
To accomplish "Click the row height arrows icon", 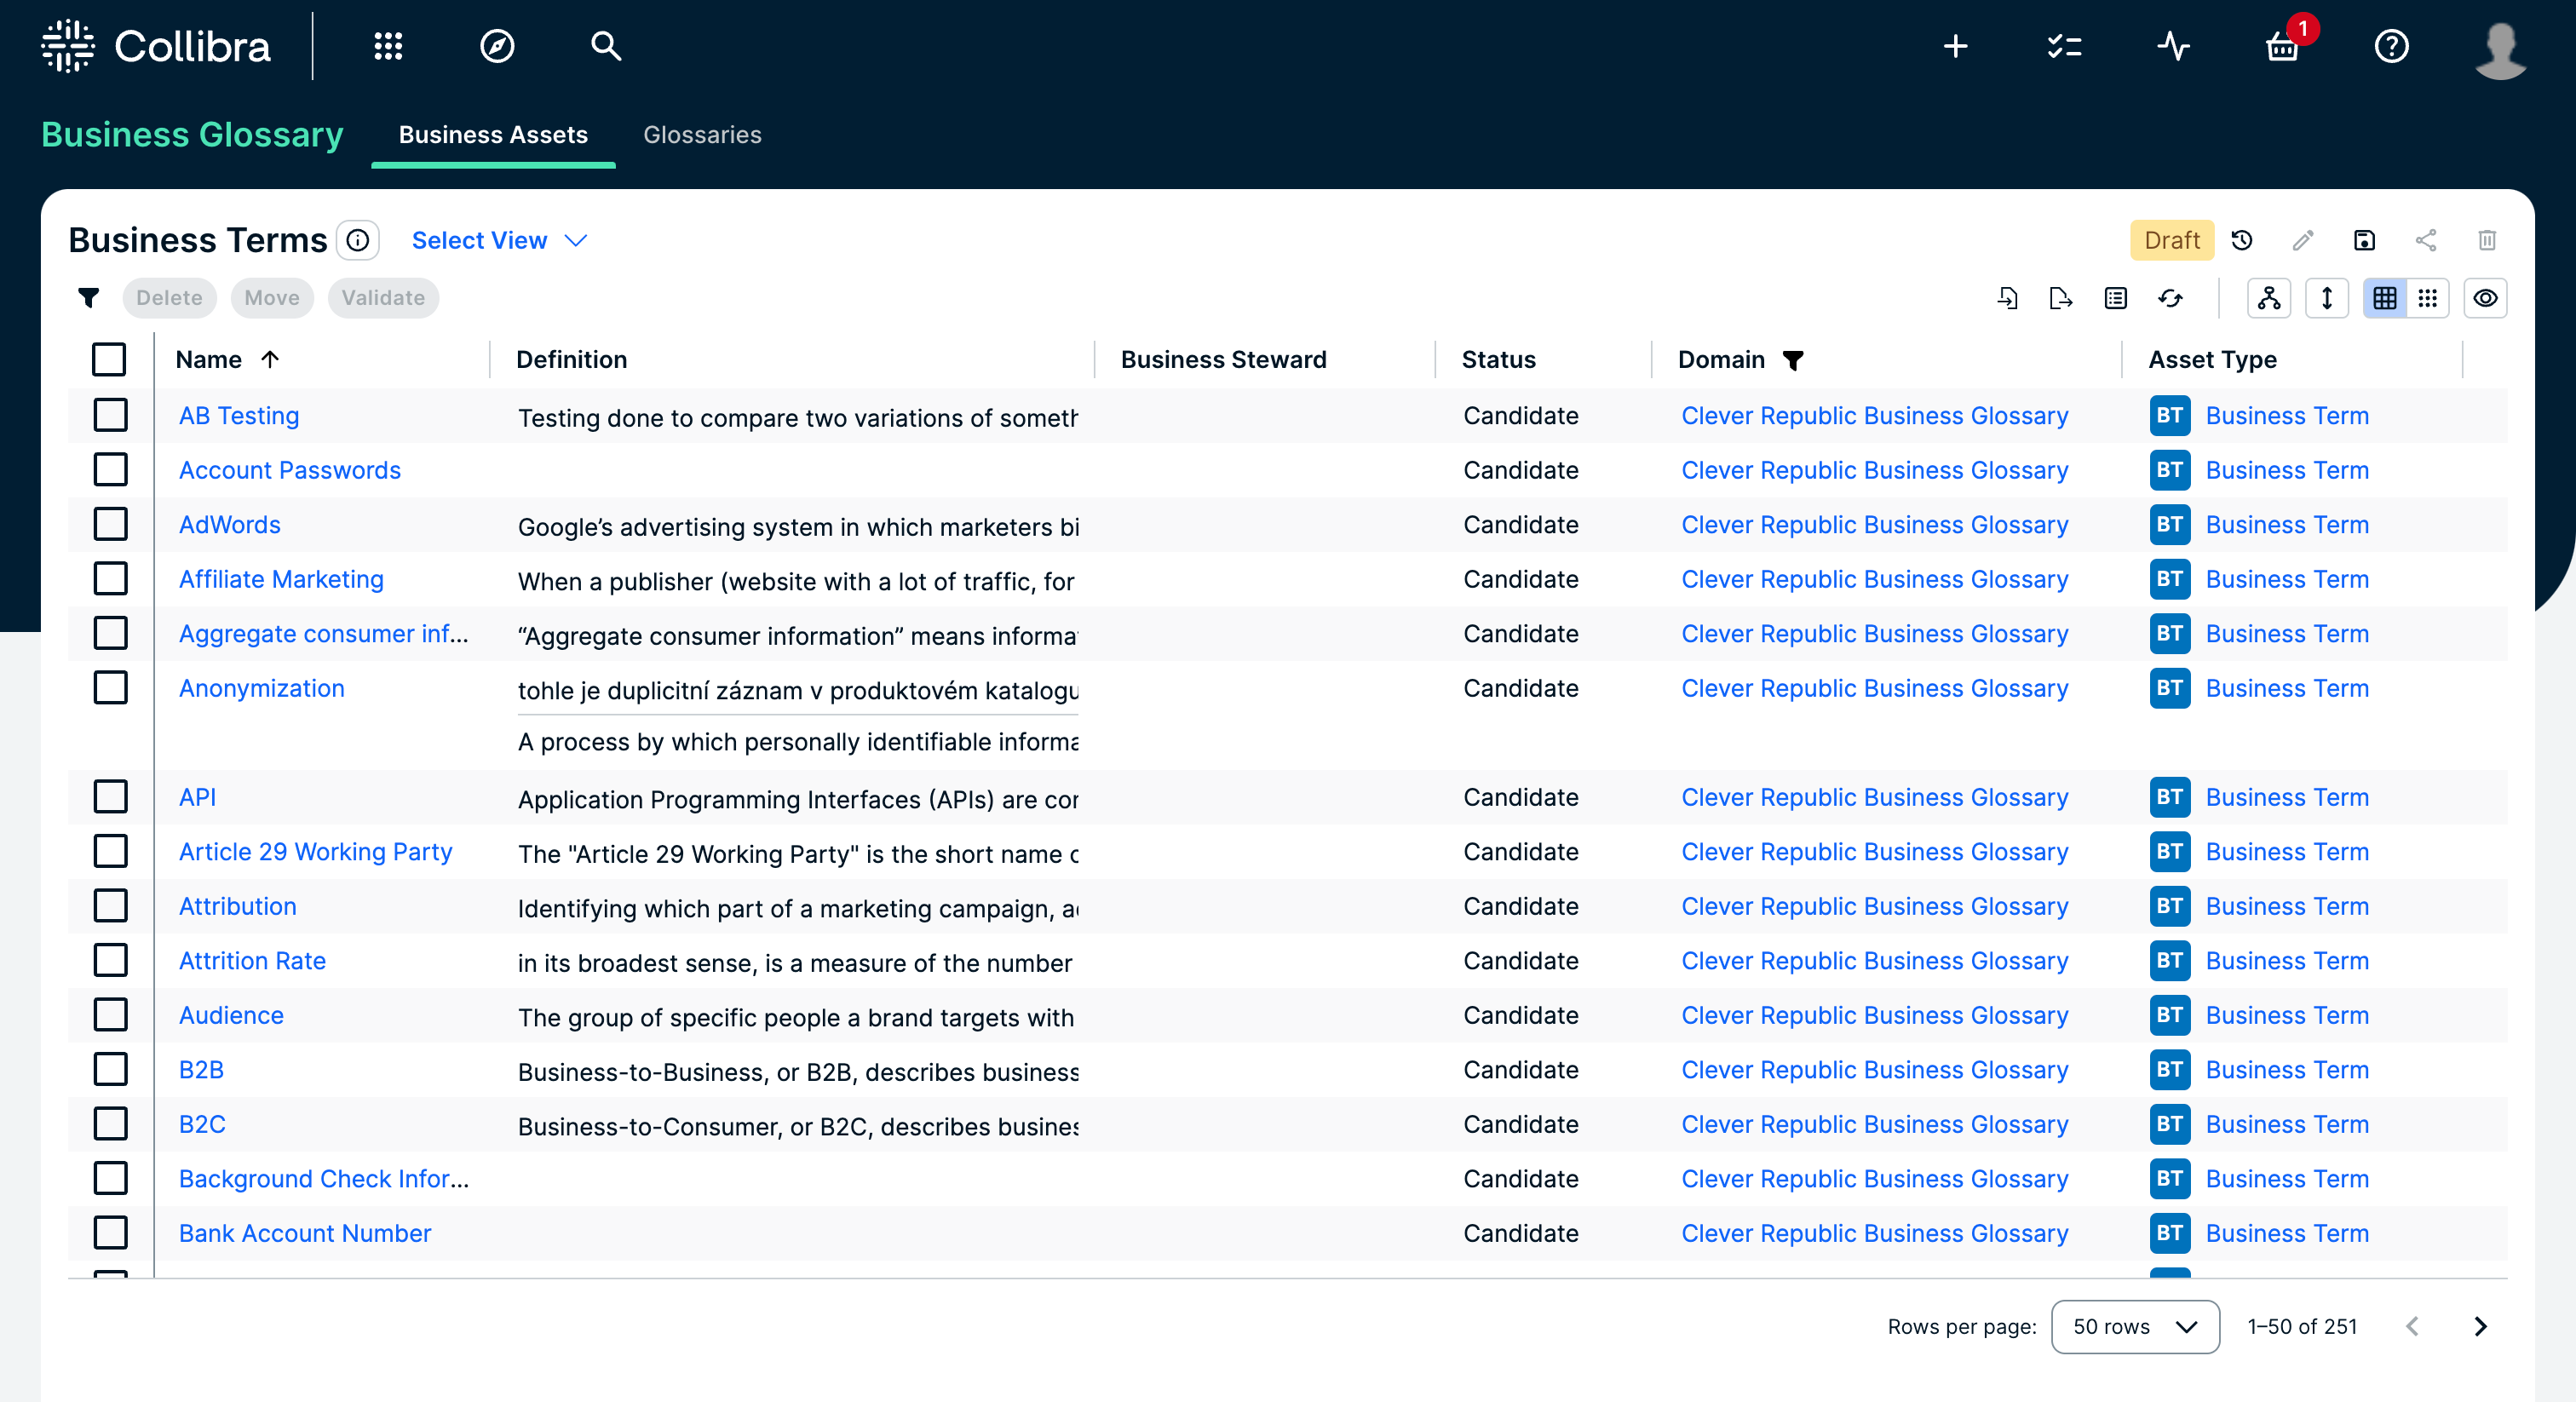I will (x=2327, y=298).
